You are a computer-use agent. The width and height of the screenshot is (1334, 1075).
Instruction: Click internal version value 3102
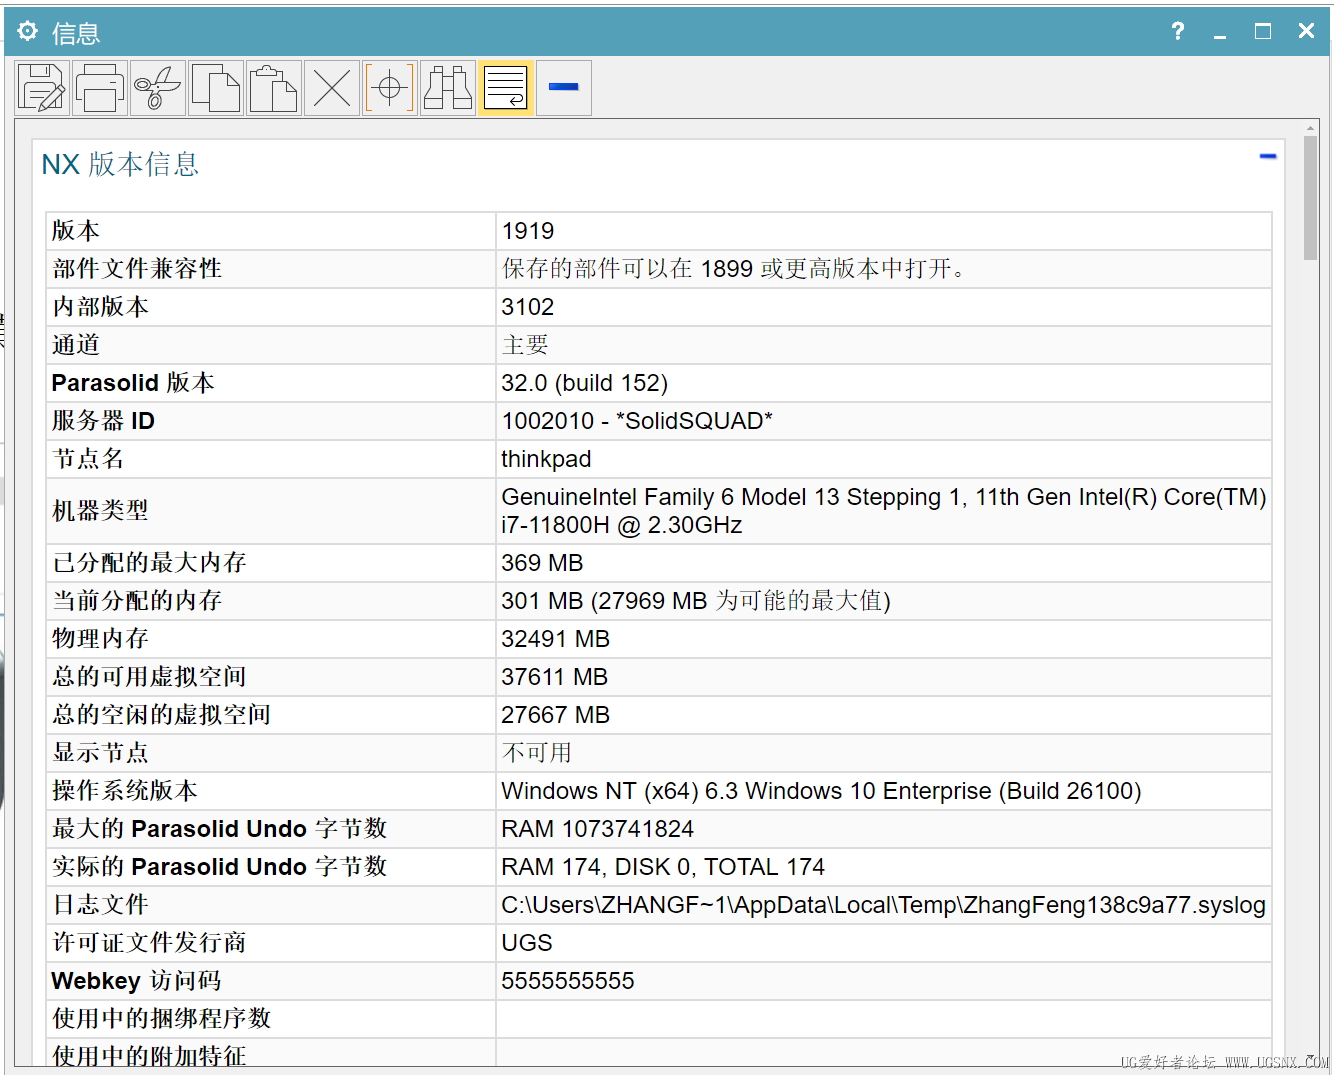(x=528, y=307)
